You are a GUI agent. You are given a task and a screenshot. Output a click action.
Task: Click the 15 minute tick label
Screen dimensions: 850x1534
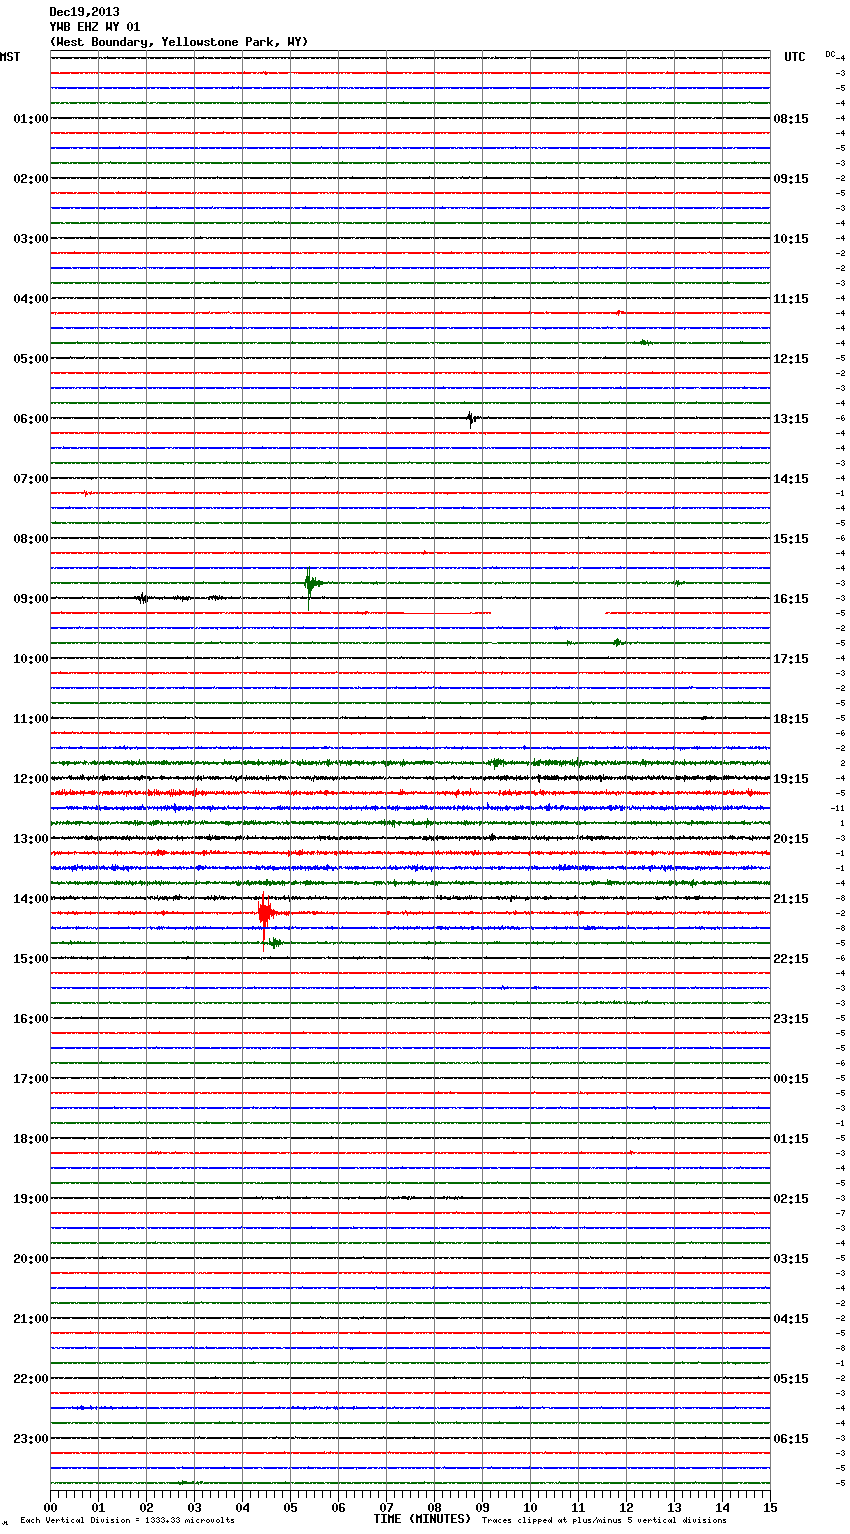[x=770, y=1507]
